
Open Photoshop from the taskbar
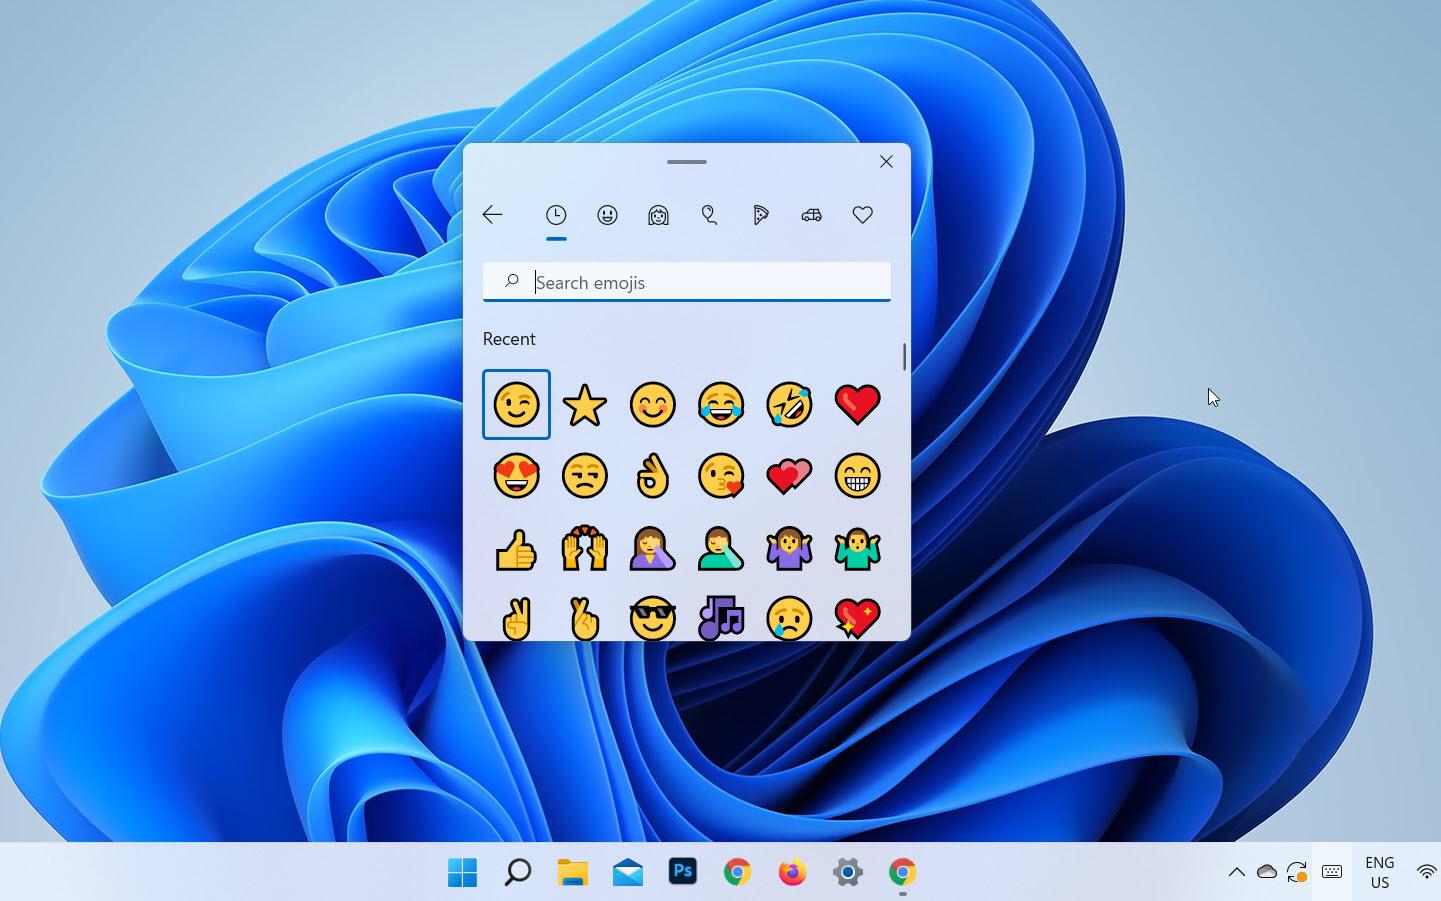tap(682, 872)
